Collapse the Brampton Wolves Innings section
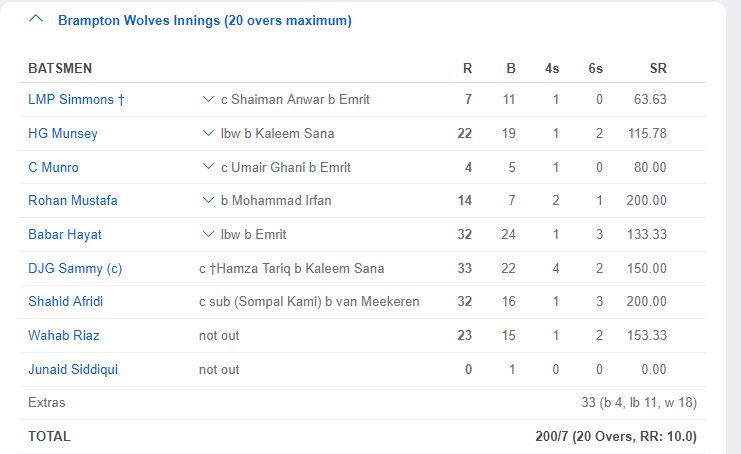 point(36,19)
